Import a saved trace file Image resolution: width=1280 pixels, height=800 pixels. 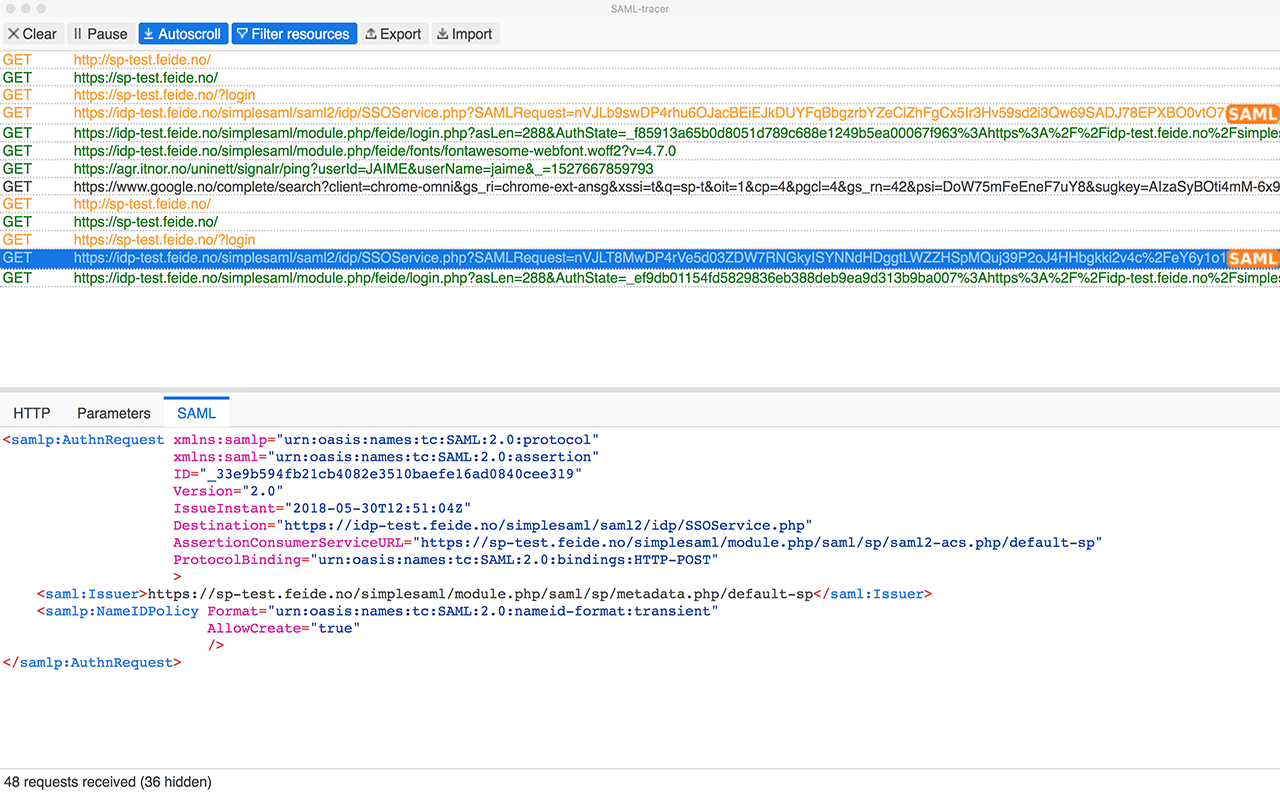pos(465,34)
